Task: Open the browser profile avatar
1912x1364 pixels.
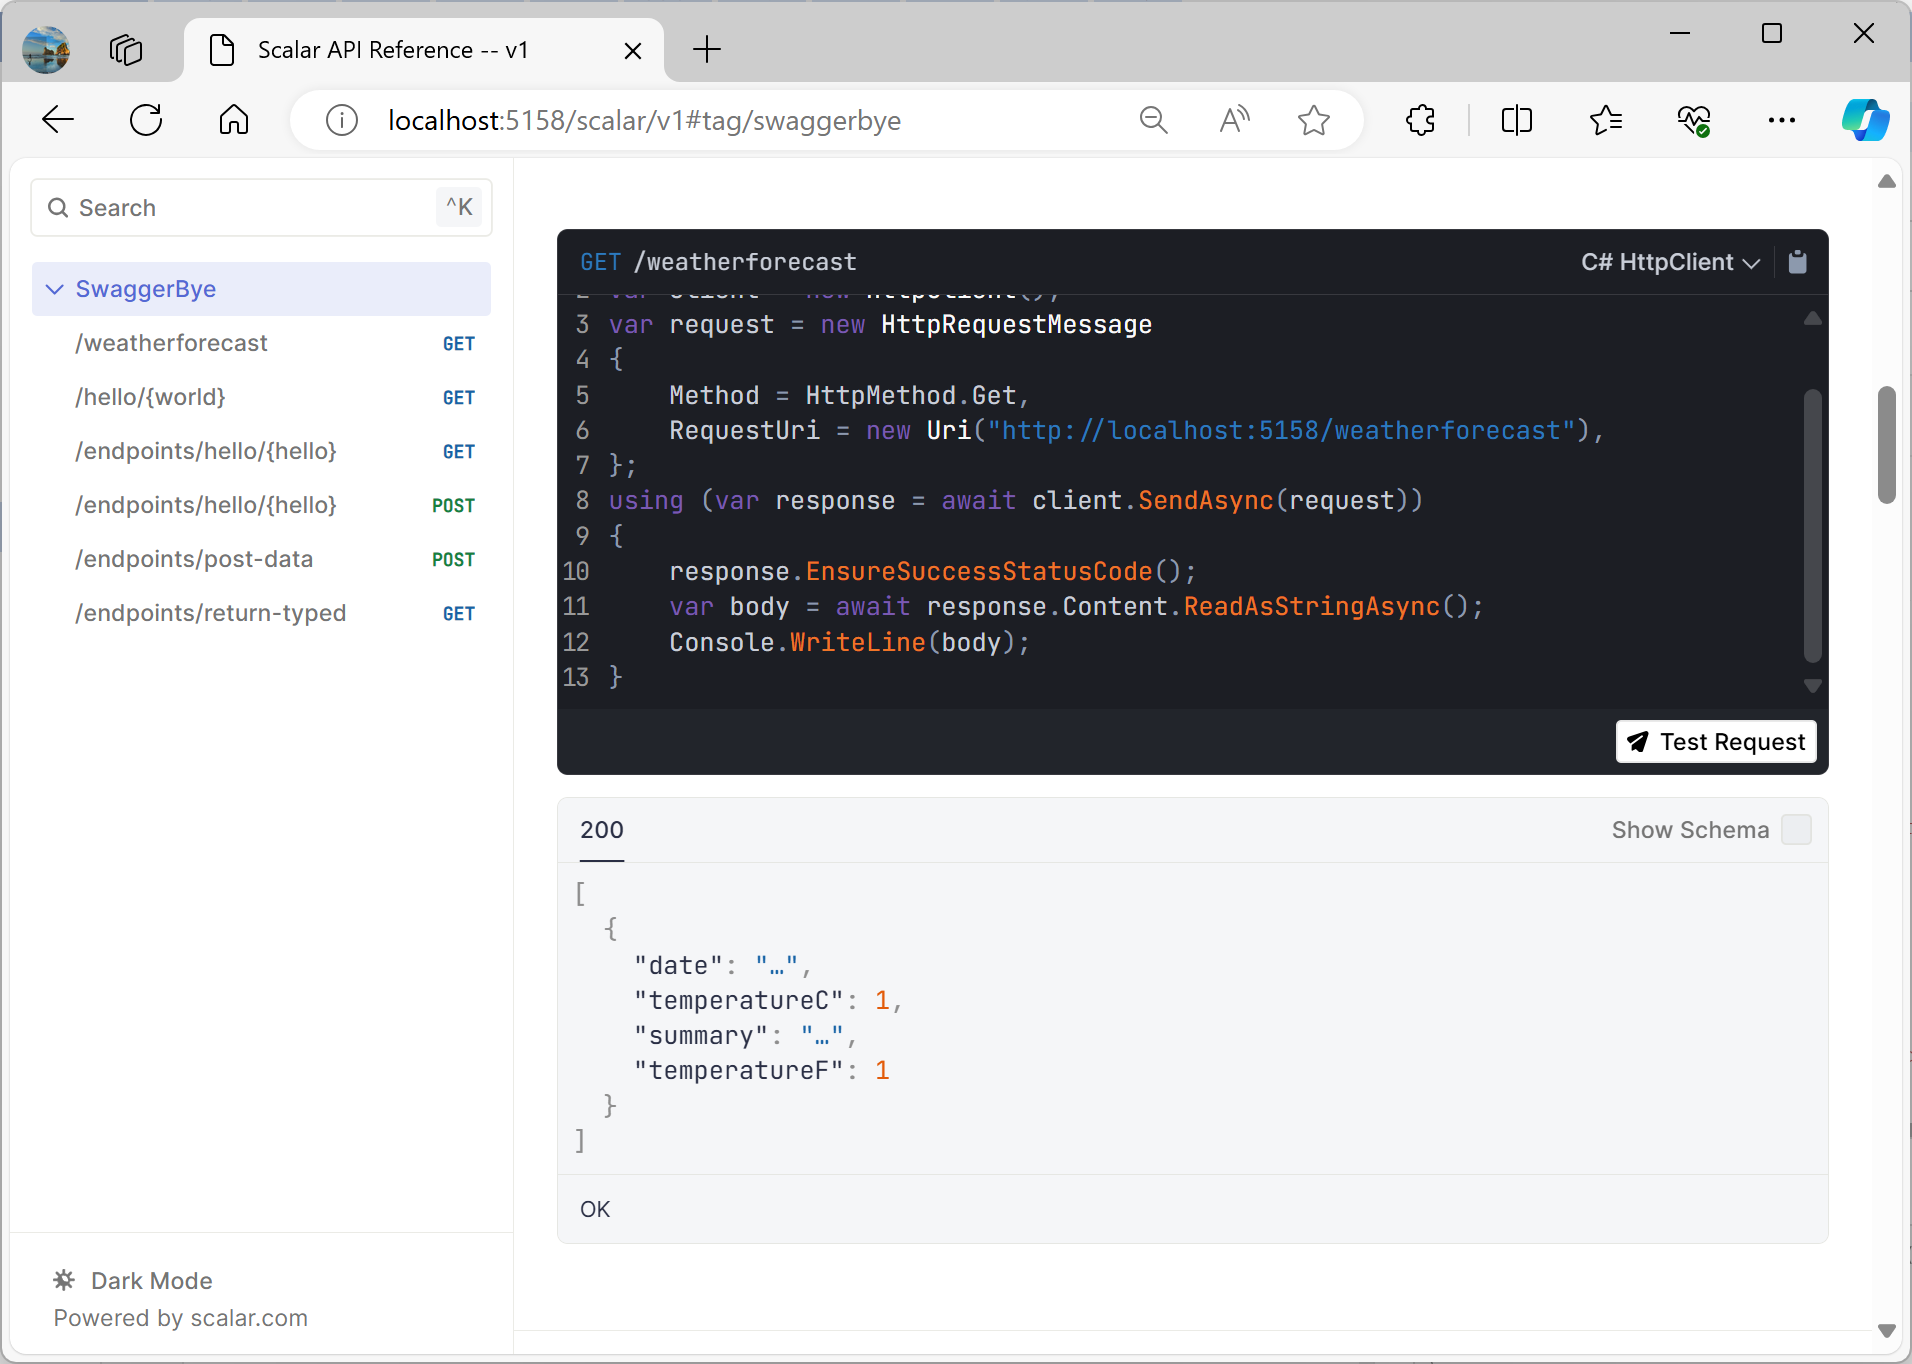Action: click(46, 49)
